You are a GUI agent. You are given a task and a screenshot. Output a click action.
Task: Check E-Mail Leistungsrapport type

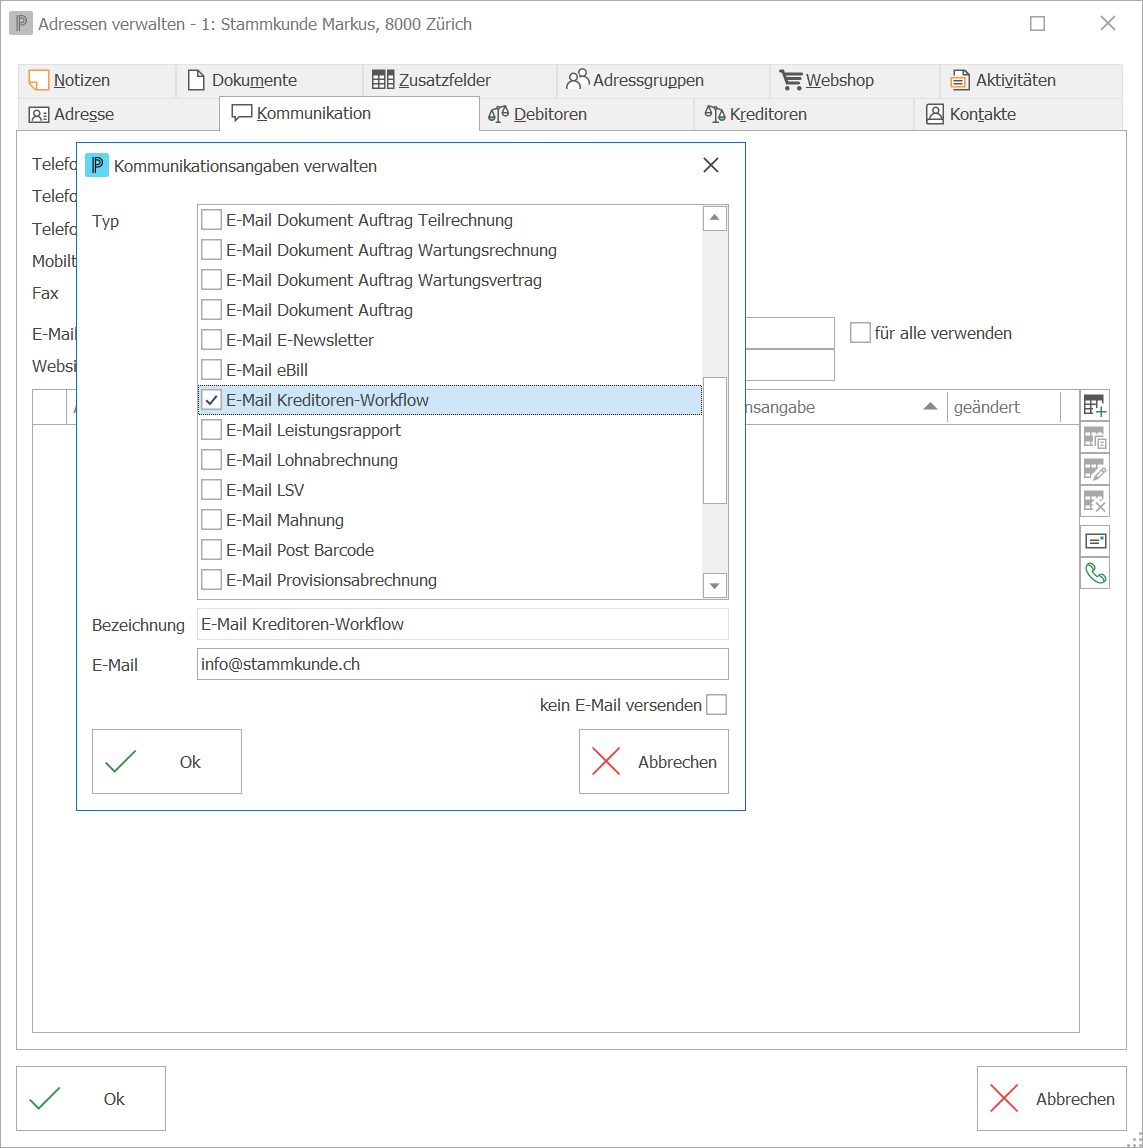(212, 430)
